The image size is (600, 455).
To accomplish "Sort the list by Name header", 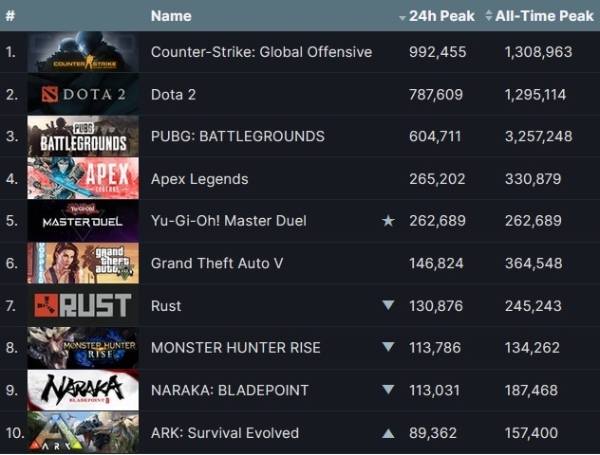I will click(x=170, y=16).
